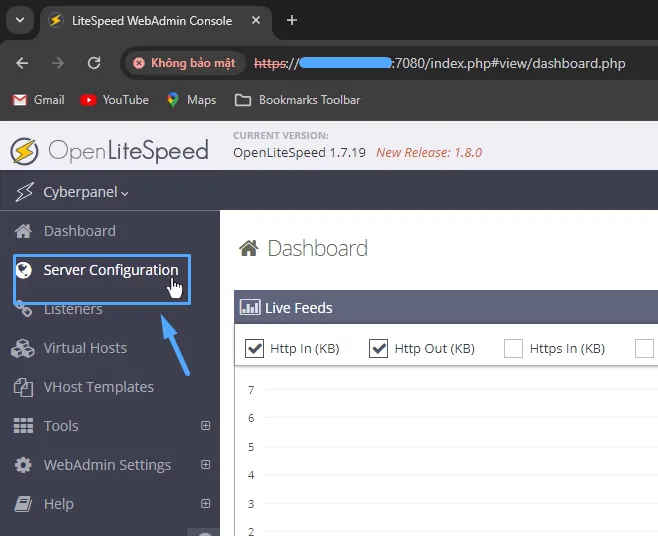
Task: Open the Gmail bookmark
Action: [38, 100]
